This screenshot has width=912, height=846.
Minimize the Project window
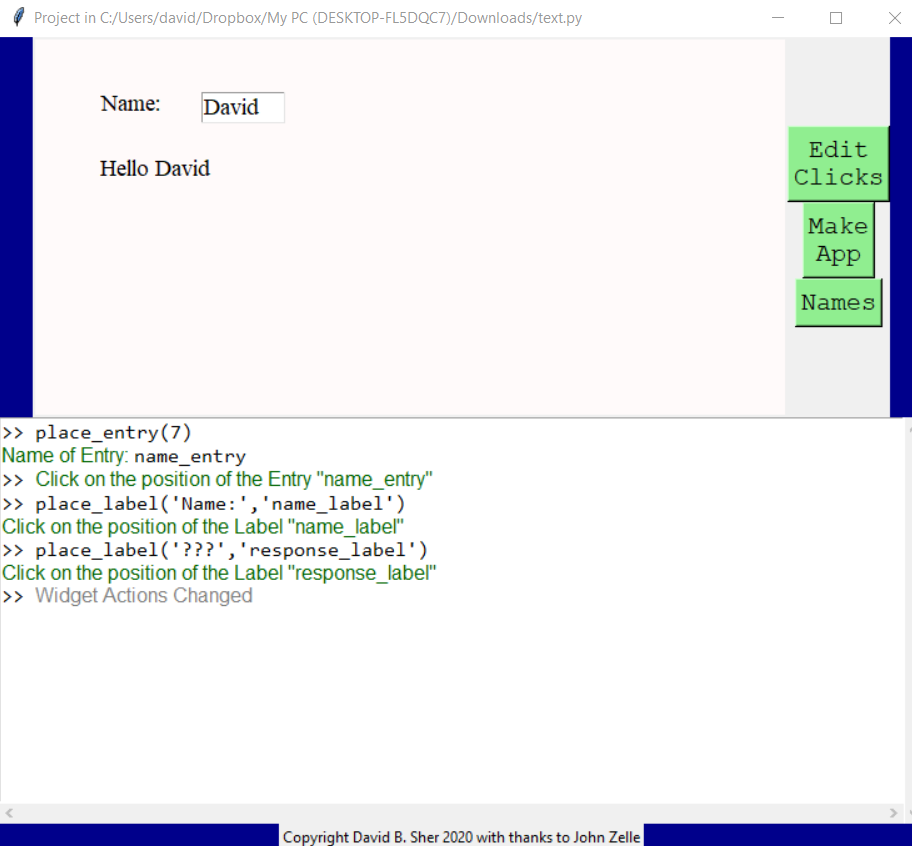tap(778, 18)
